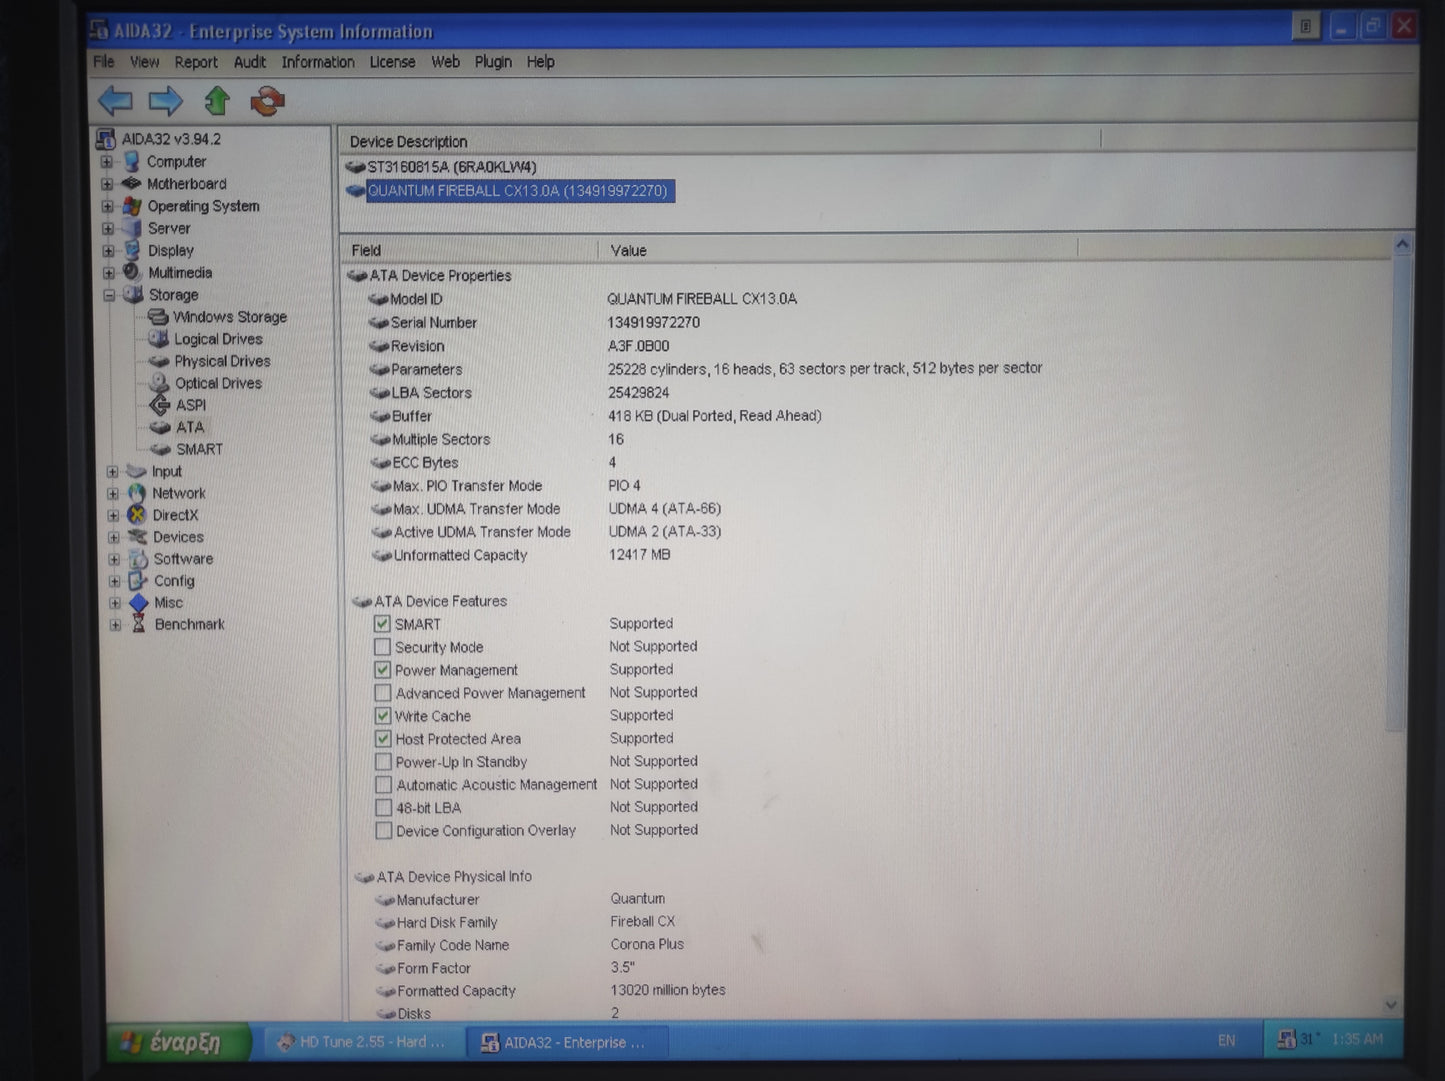The height and width of the screenshot is (1081, 1445).
Task: Click the Back navigation arrow
Action: coord(115,101)
